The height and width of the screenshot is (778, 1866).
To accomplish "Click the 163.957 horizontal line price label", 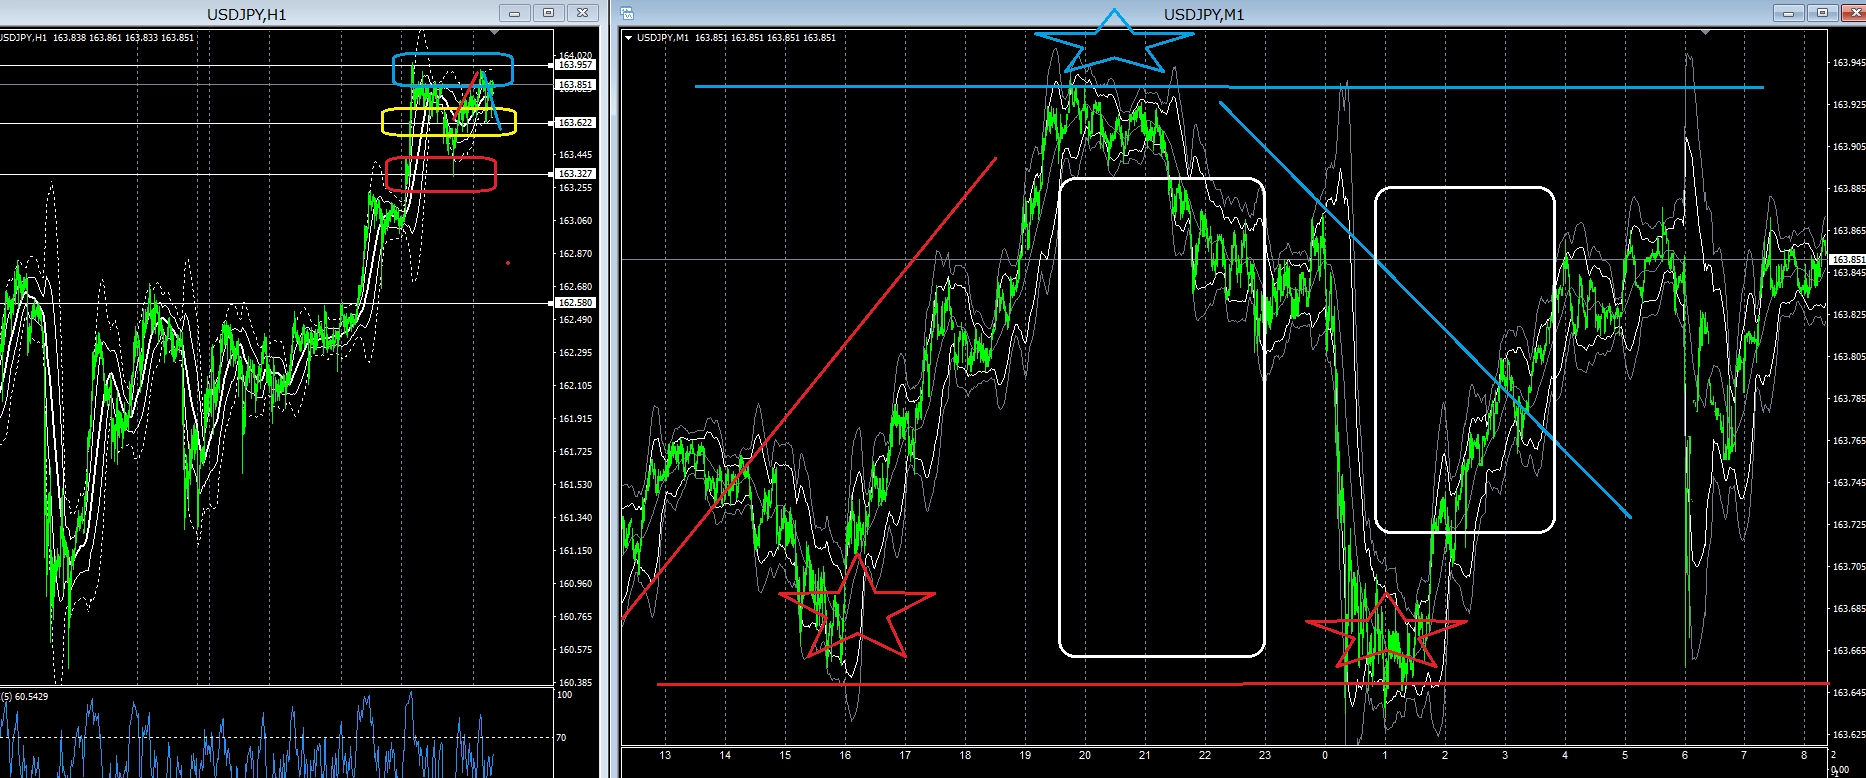I will (x=575, y=64).
